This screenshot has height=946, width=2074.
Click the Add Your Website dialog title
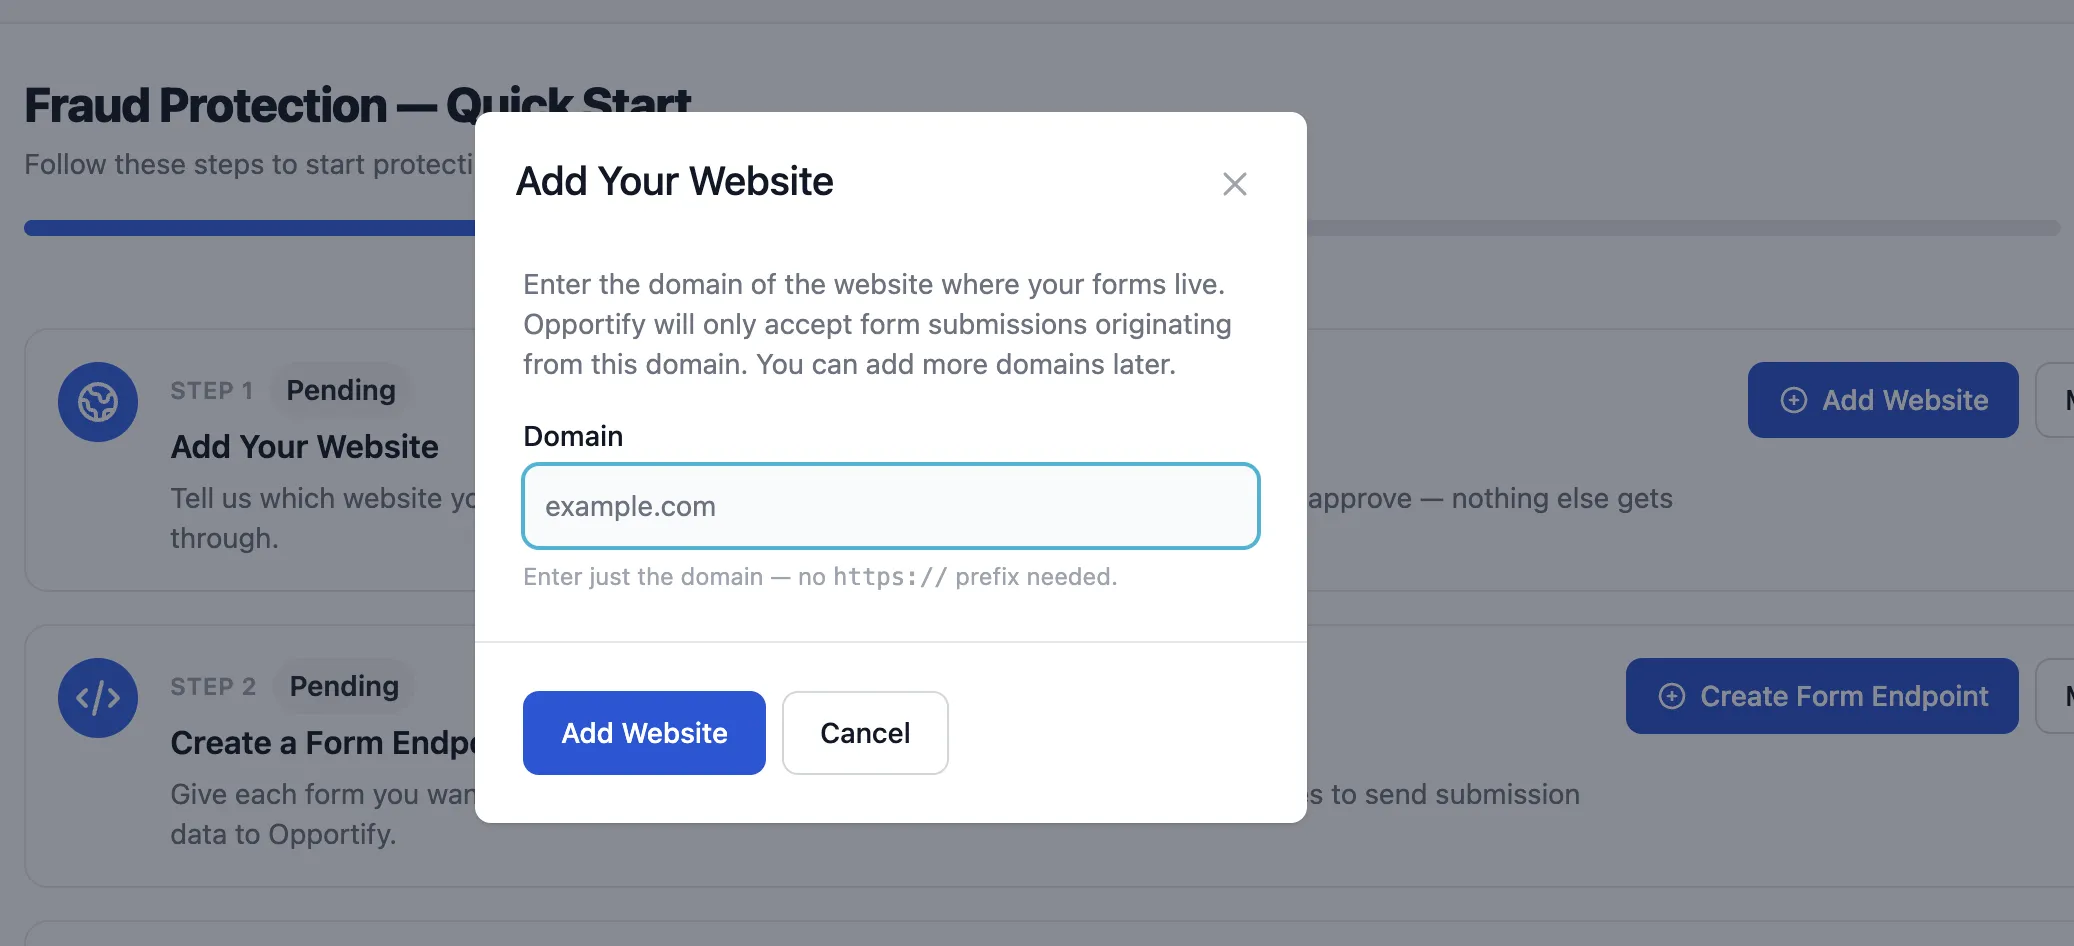click(x=674, y=181)
